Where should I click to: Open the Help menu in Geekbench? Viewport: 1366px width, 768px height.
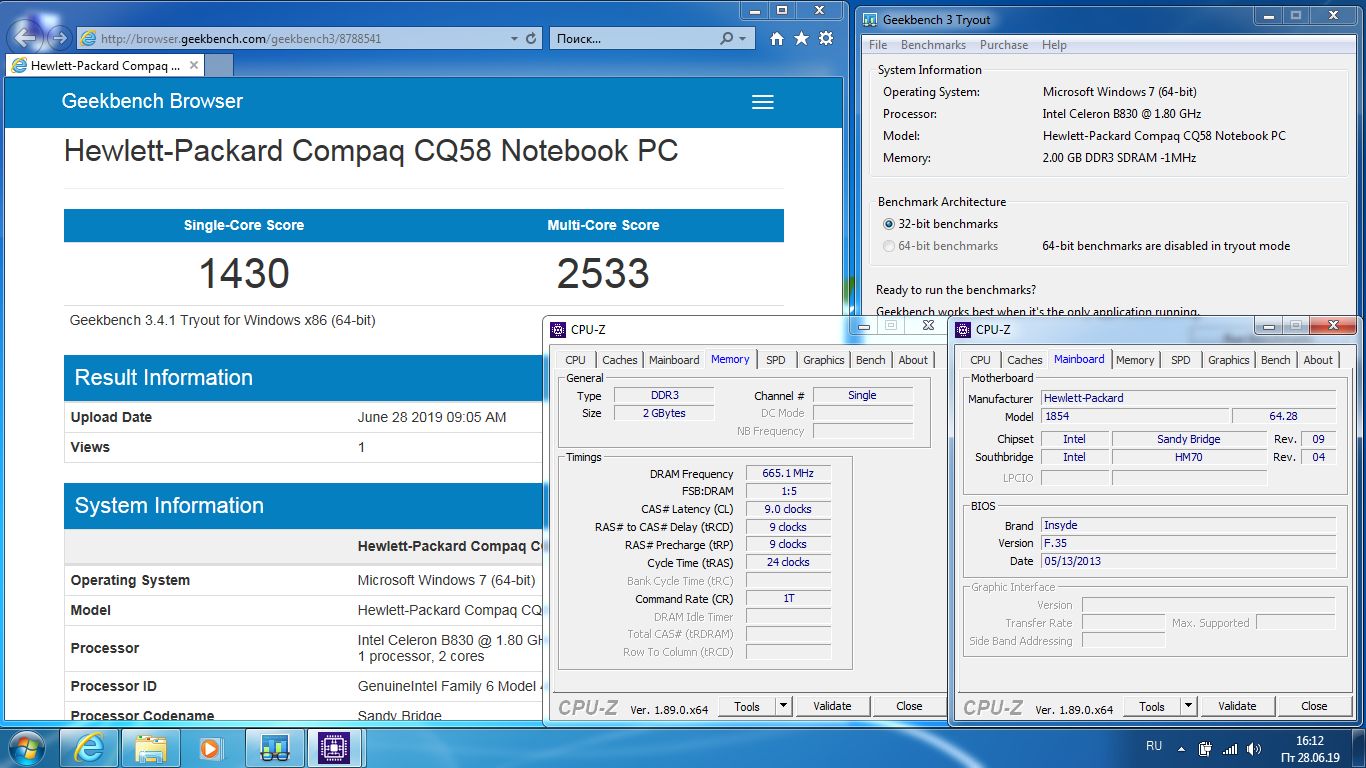click(1054, 45)
